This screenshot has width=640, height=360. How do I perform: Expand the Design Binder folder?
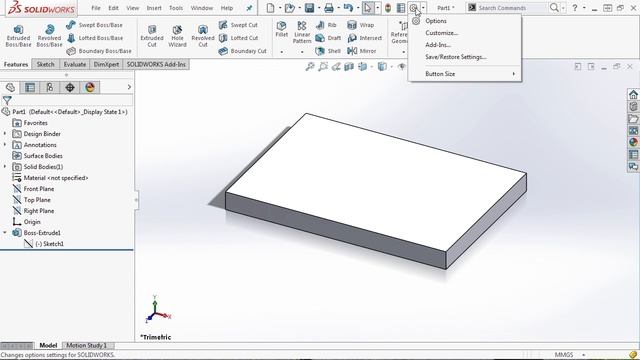(x=5, y=134)
